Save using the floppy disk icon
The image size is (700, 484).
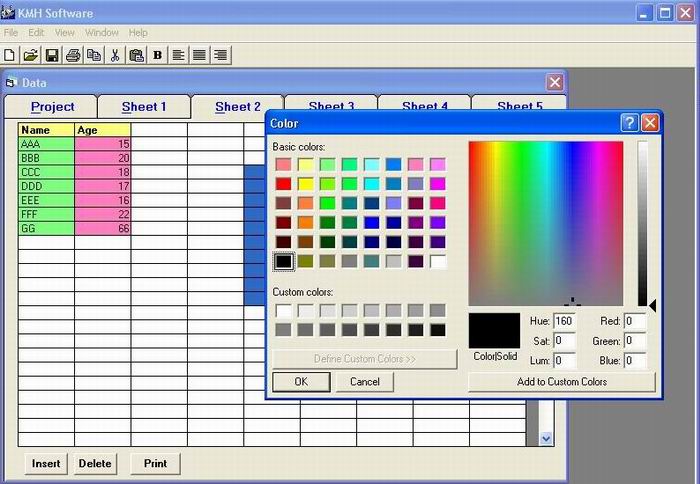(52, 55)
